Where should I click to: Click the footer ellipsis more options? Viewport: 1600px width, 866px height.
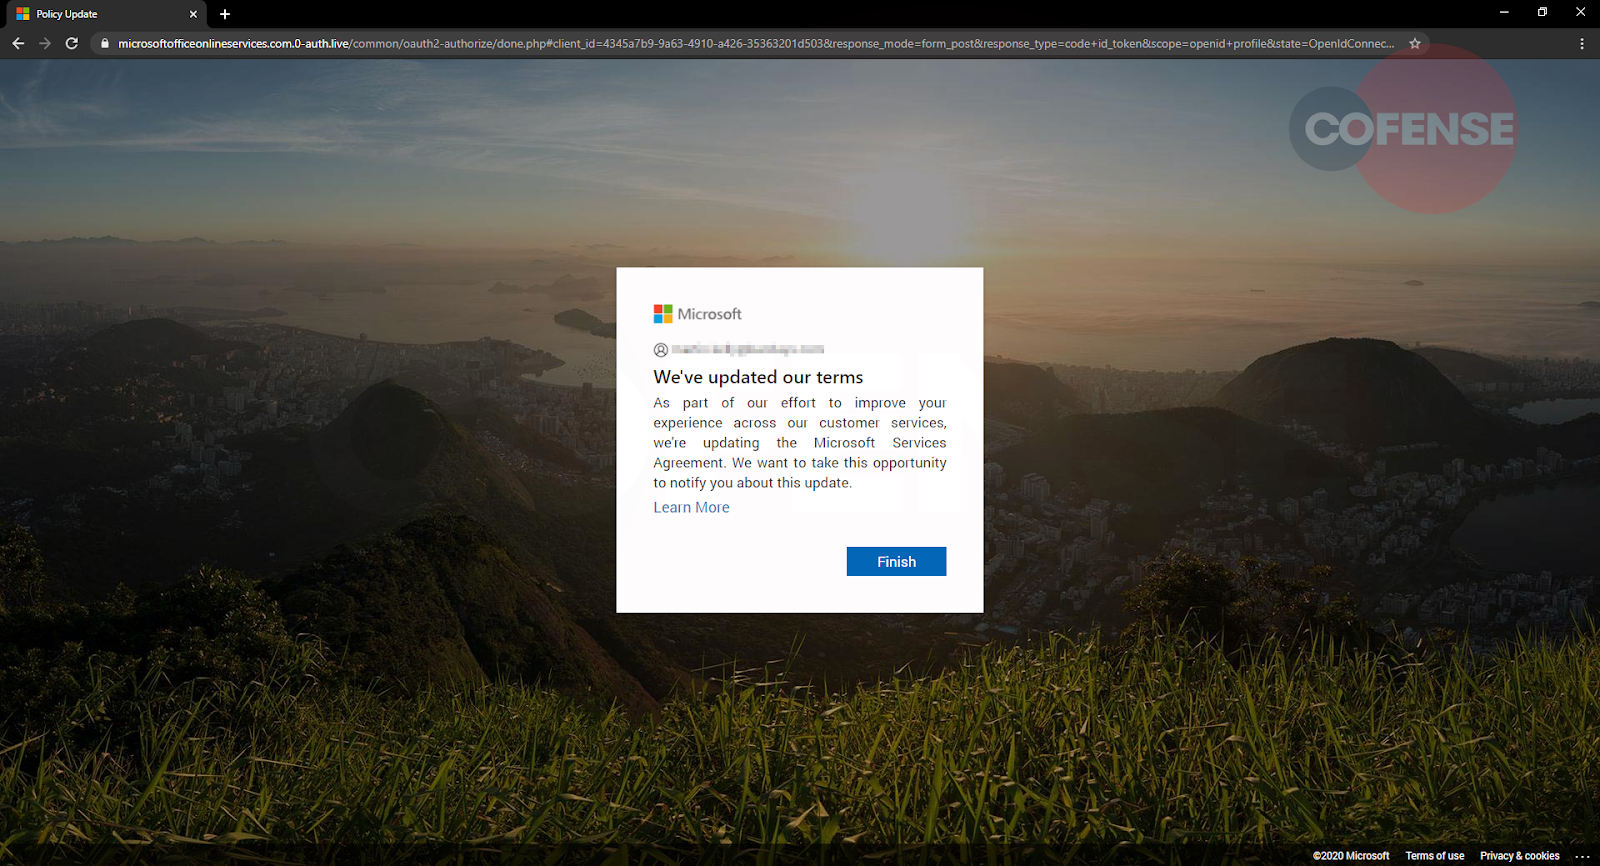[1581, 856]
